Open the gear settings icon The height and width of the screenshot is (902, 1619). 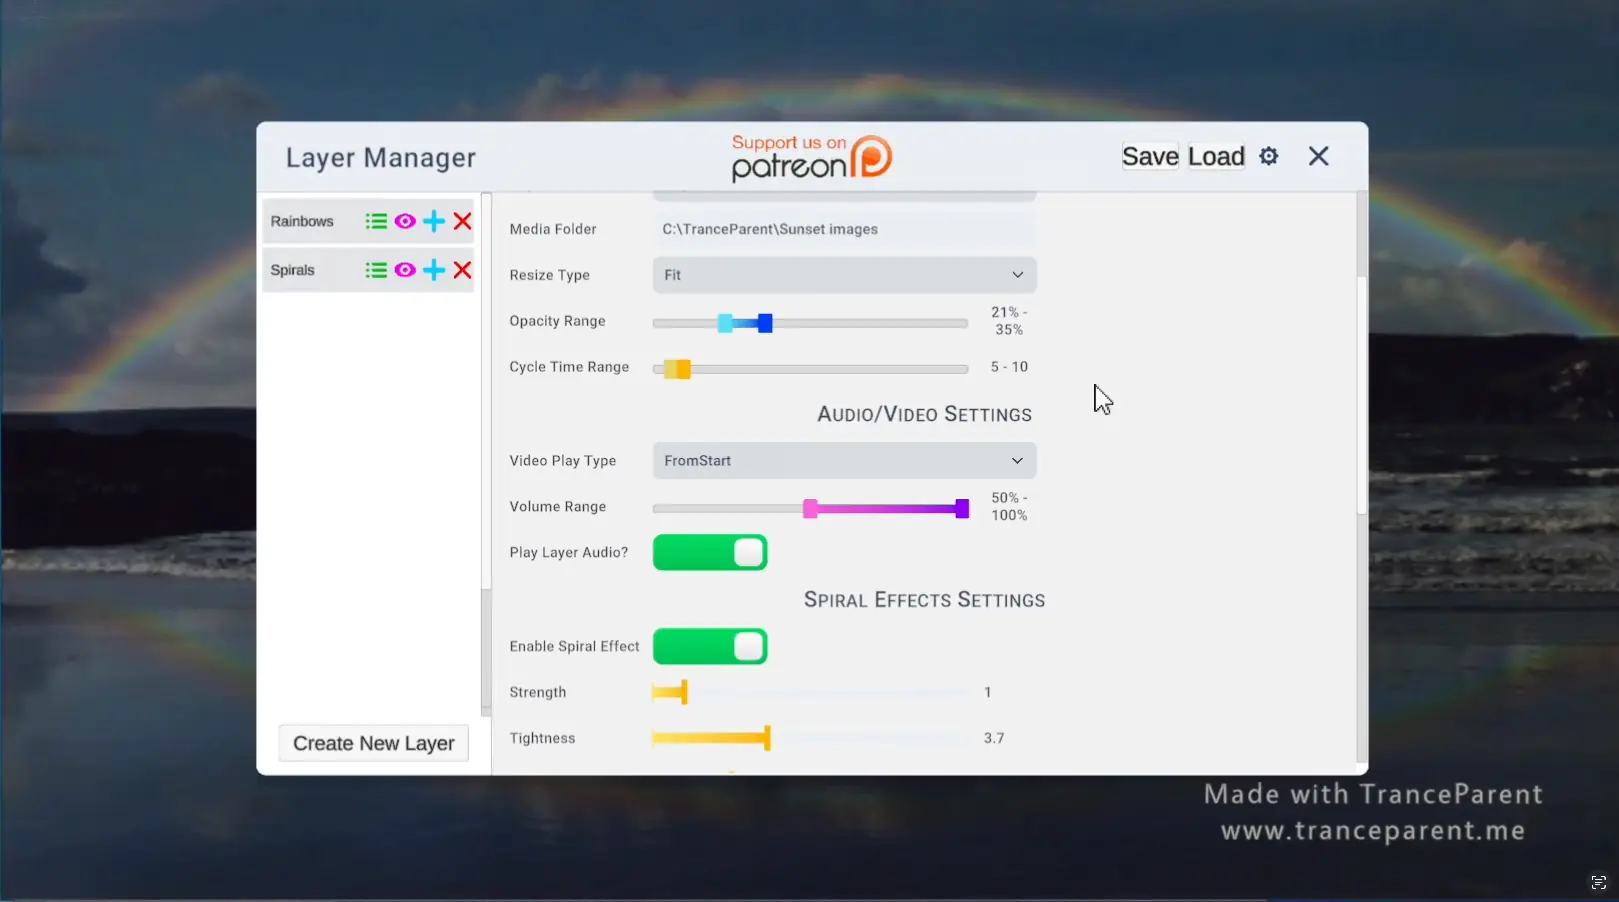point(1268,157)
